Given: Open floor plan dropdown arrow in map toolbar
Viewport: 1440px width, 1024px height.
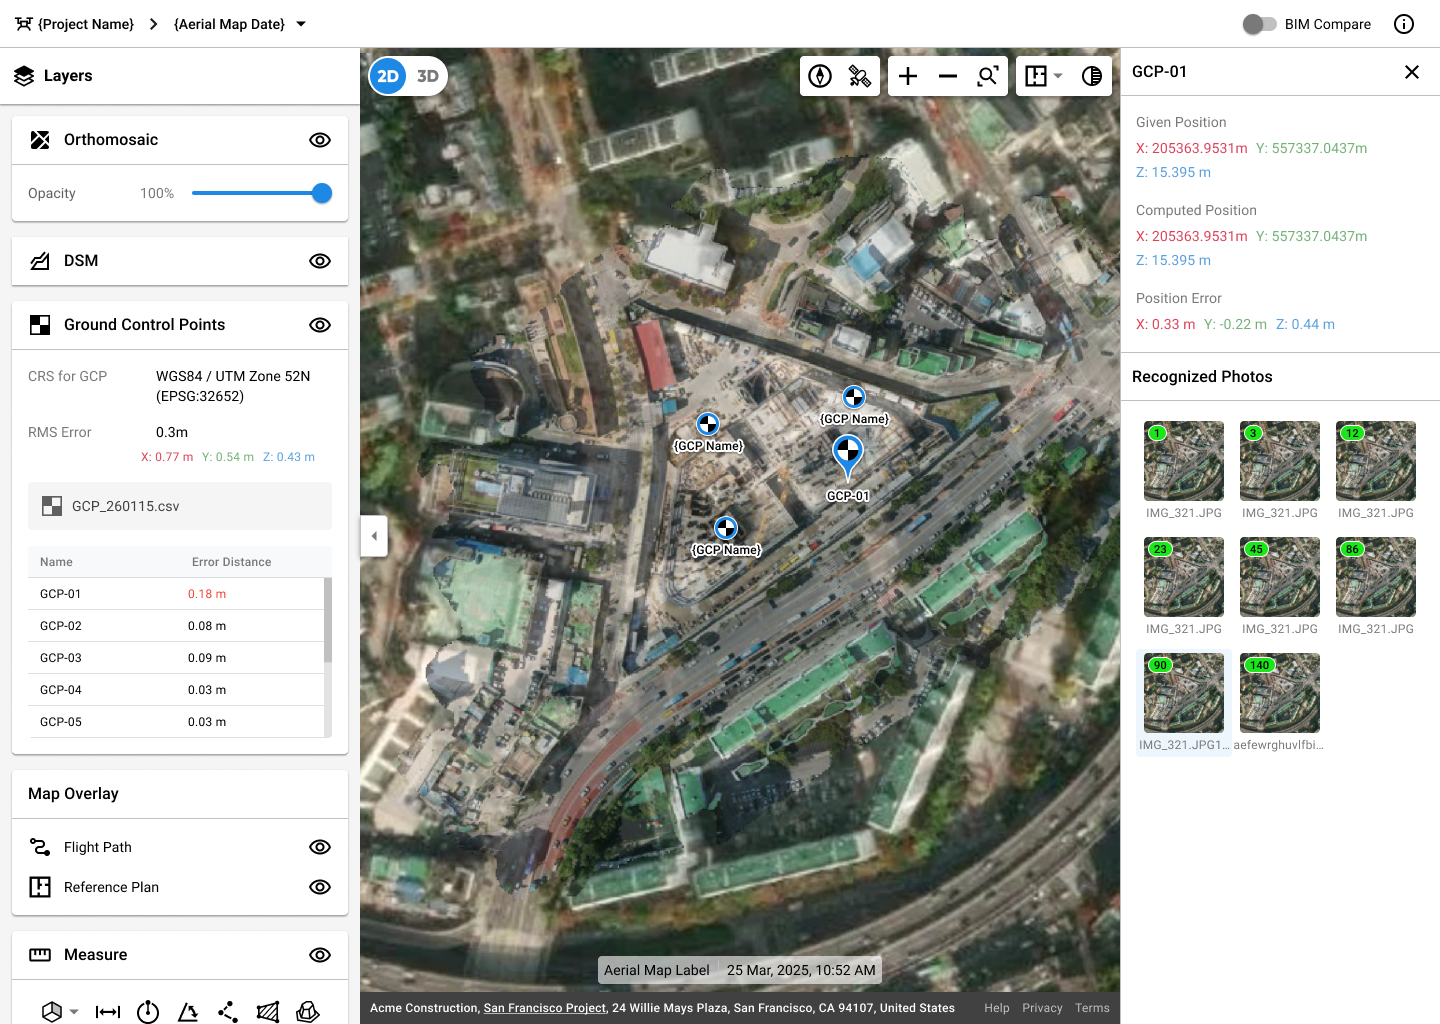Looking at the screenshot, I should click(1058, 76).
